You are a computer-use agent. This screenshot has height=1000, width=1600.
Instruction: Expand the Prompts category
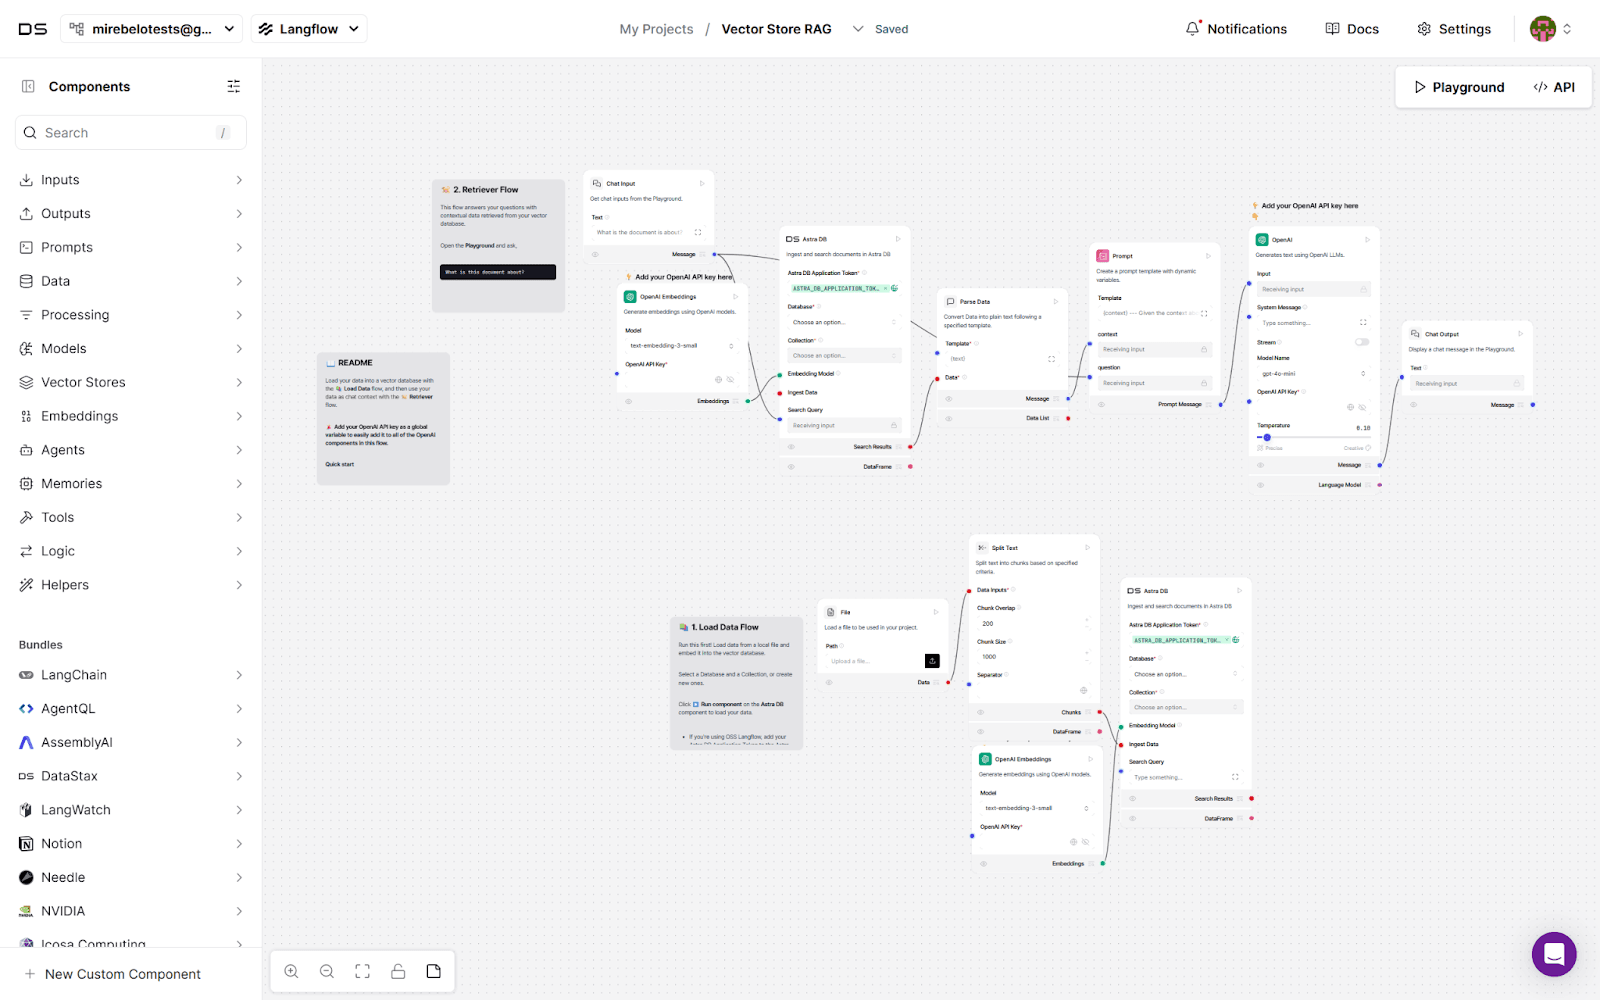click(131, 248)
